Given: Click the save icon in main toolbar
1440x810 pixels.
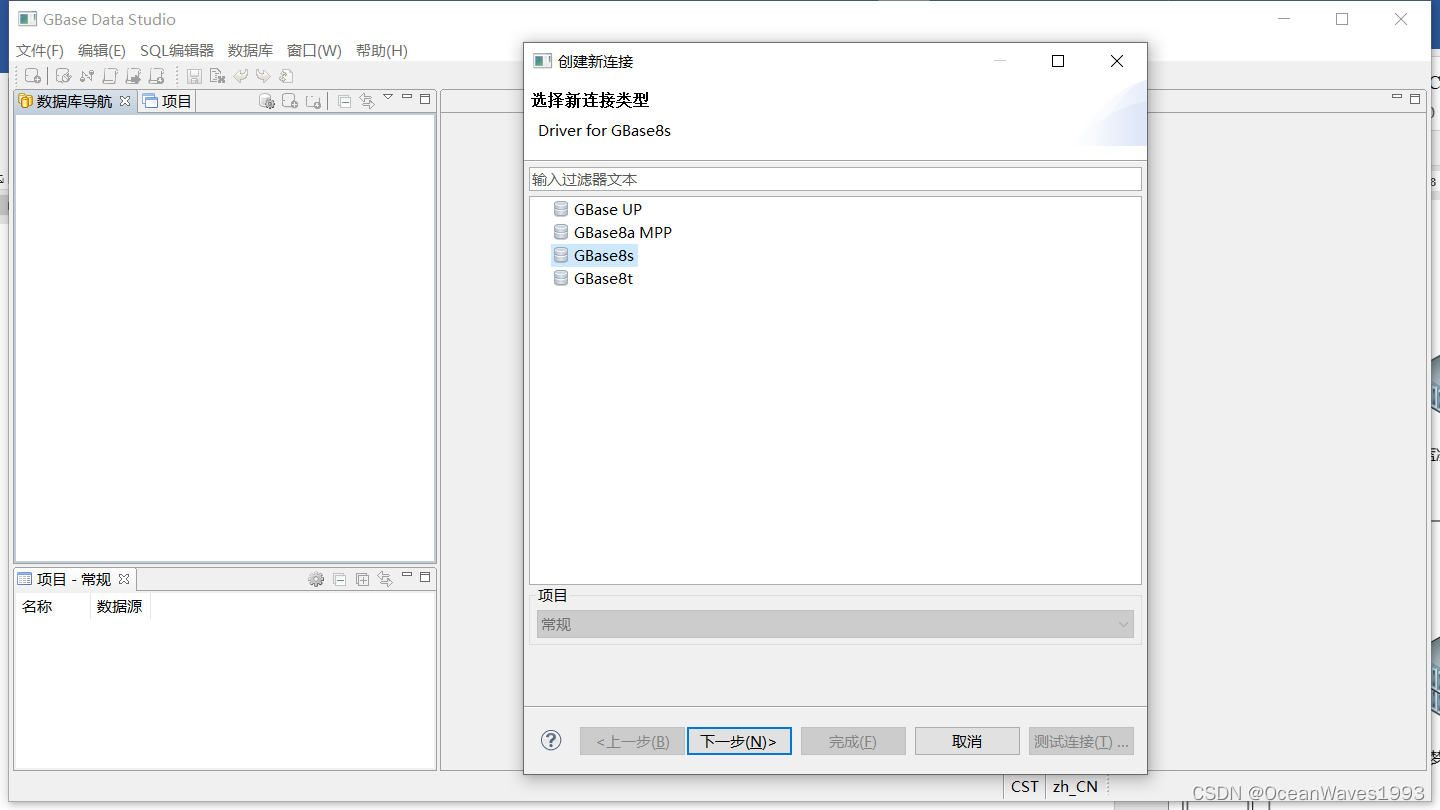Looking at the screenshot, I should (194, 76).
